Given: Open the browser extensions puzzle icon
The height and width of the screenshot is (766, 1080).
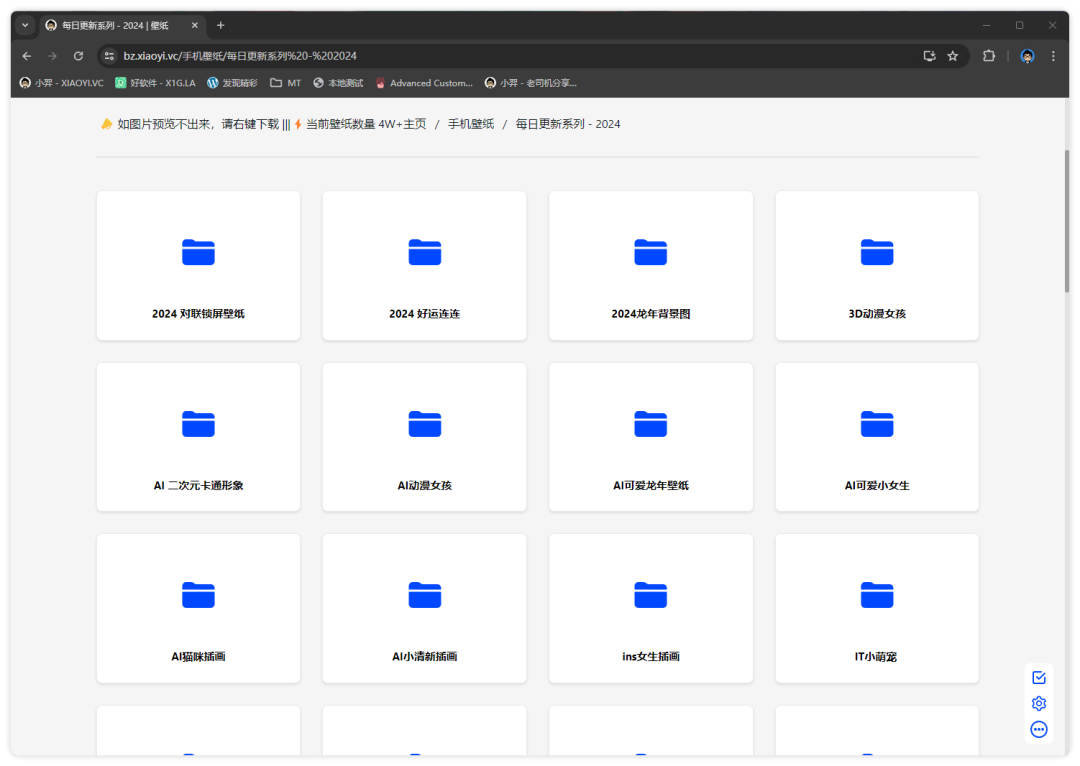Looking at the screenshot, I should click(989, 56).
